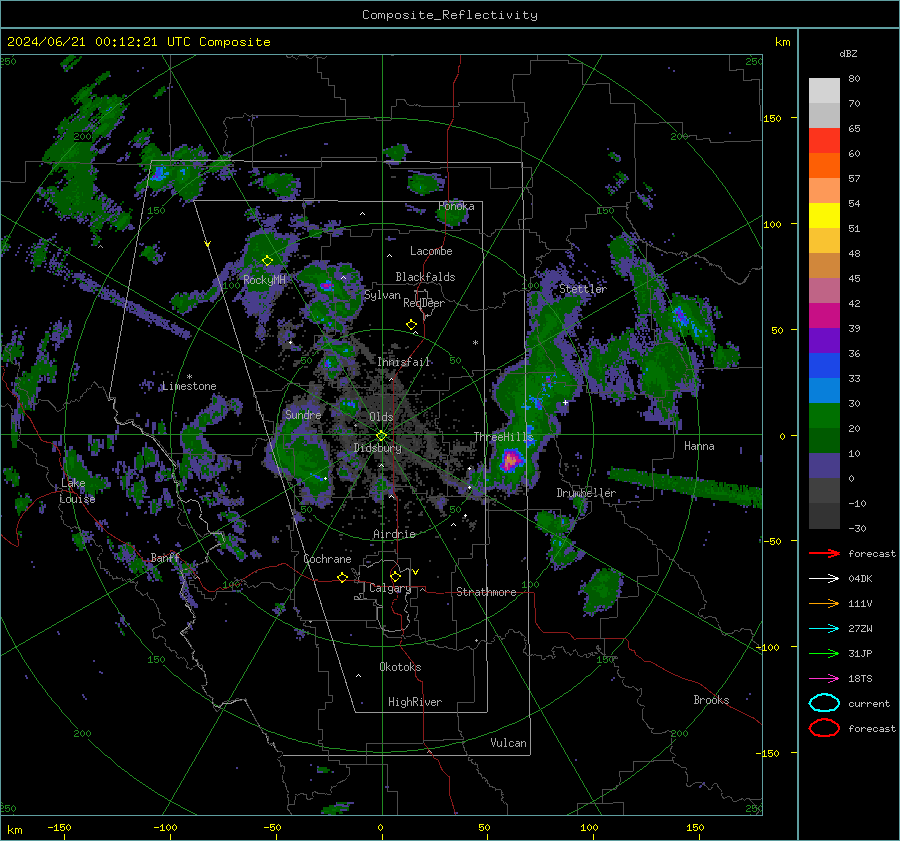900x841 pixels.
Task: Click the ThreeHills city label
Action: pos(503,437)
